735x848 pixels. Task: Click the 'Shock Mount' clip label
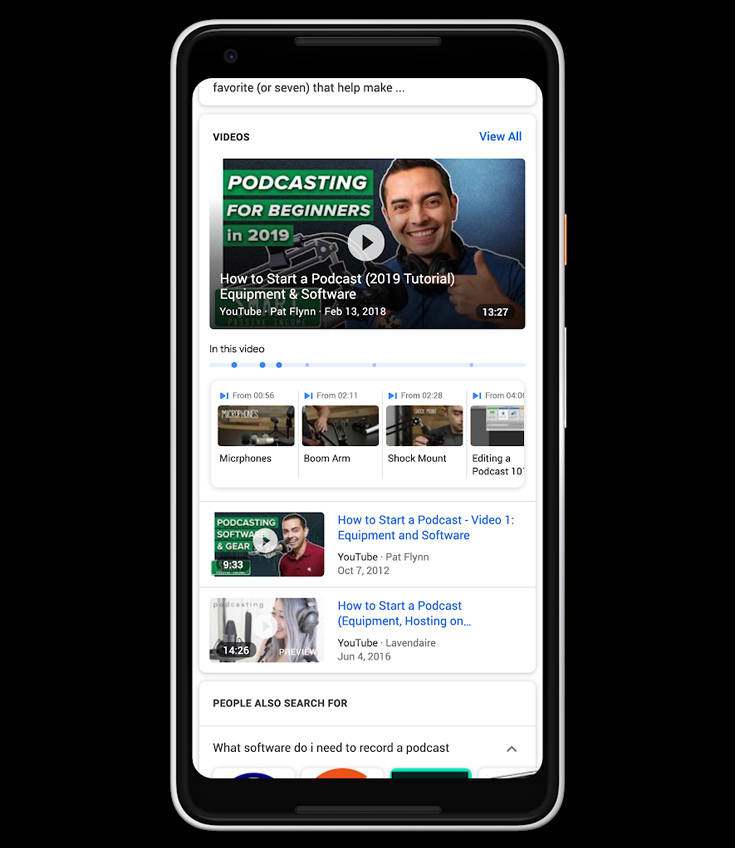coord(417,459)
